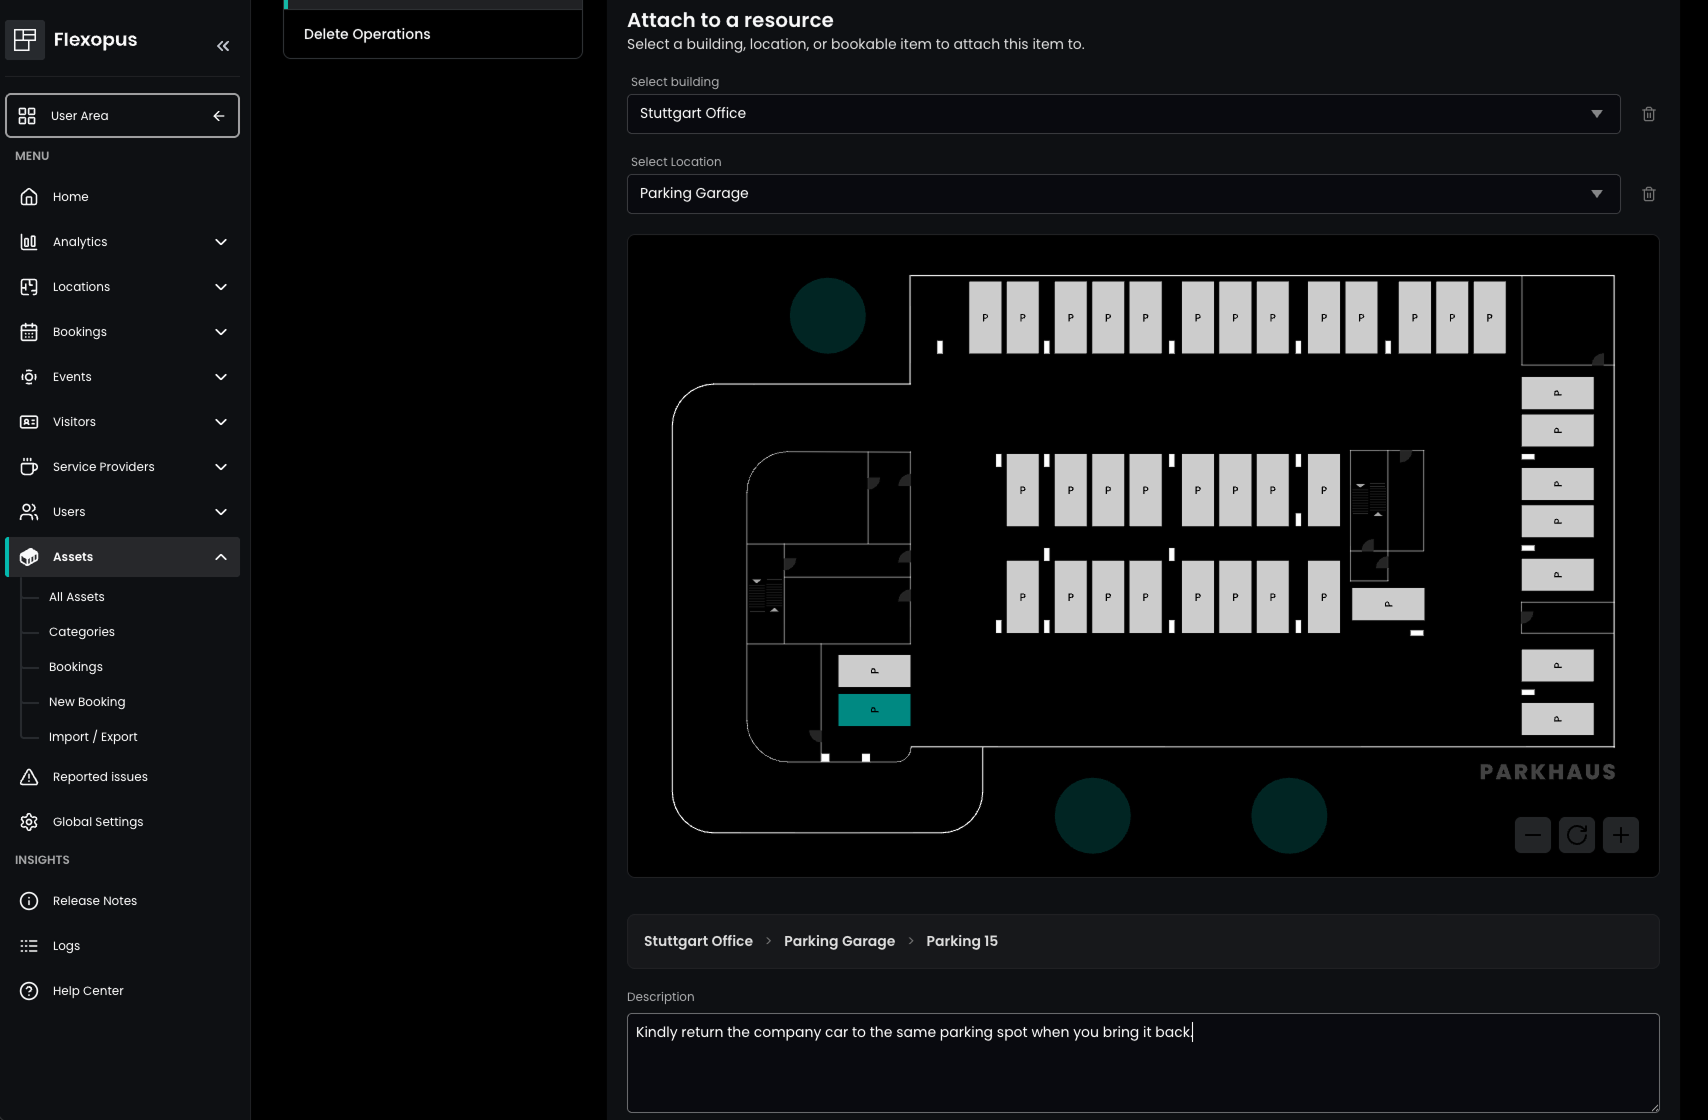1708x1120 pixels.
Task: Select the Delete Operations tab
Action: tap(367, 34)
